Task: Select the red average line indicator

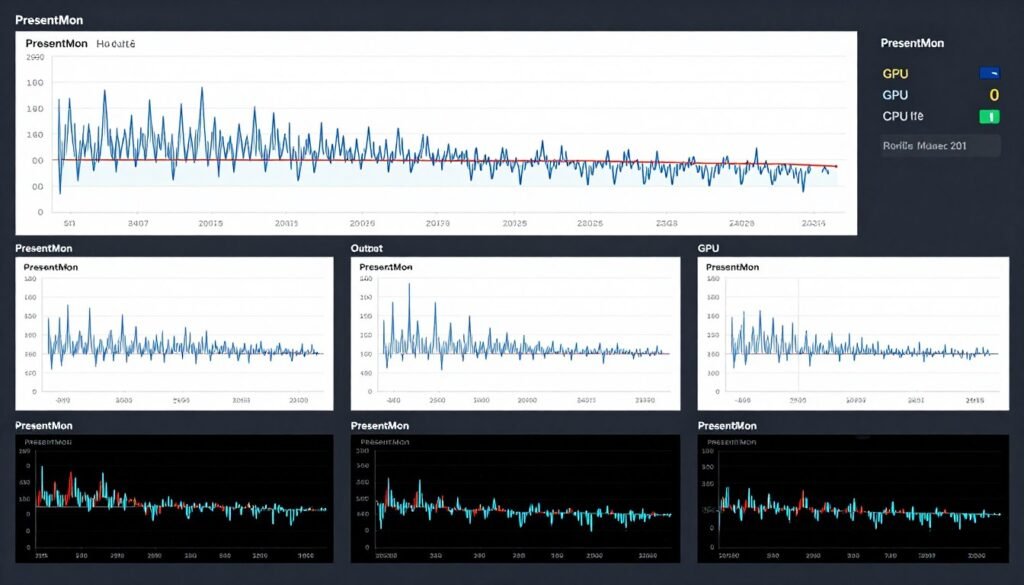Action: tap(450, 158)
